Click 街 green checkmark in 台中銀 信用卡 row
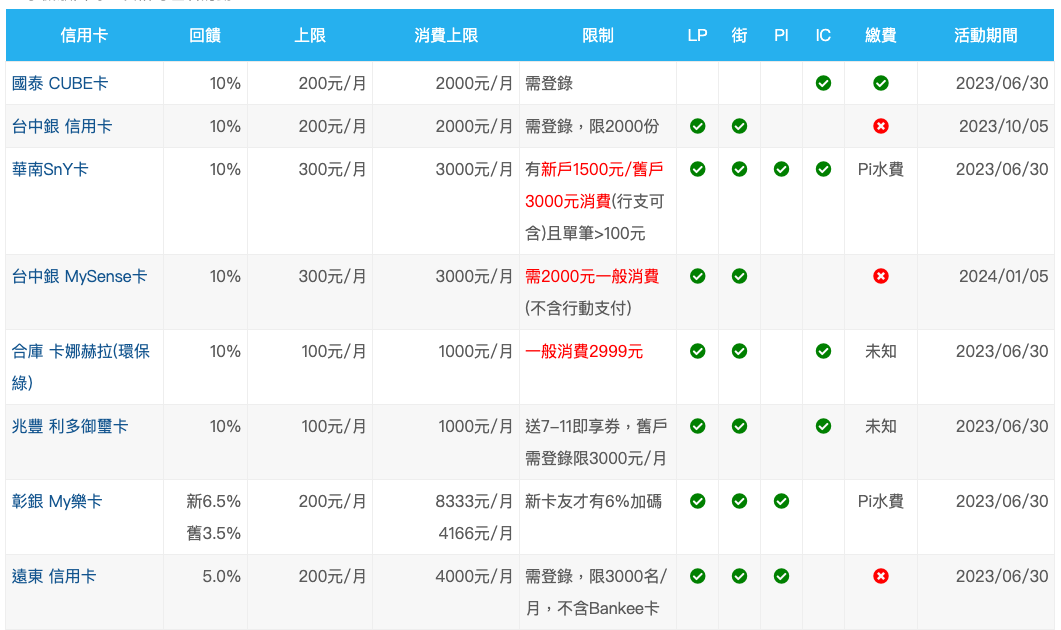Image resolution: width=1061 pixels, height=630 pixels. pos(740,127)
